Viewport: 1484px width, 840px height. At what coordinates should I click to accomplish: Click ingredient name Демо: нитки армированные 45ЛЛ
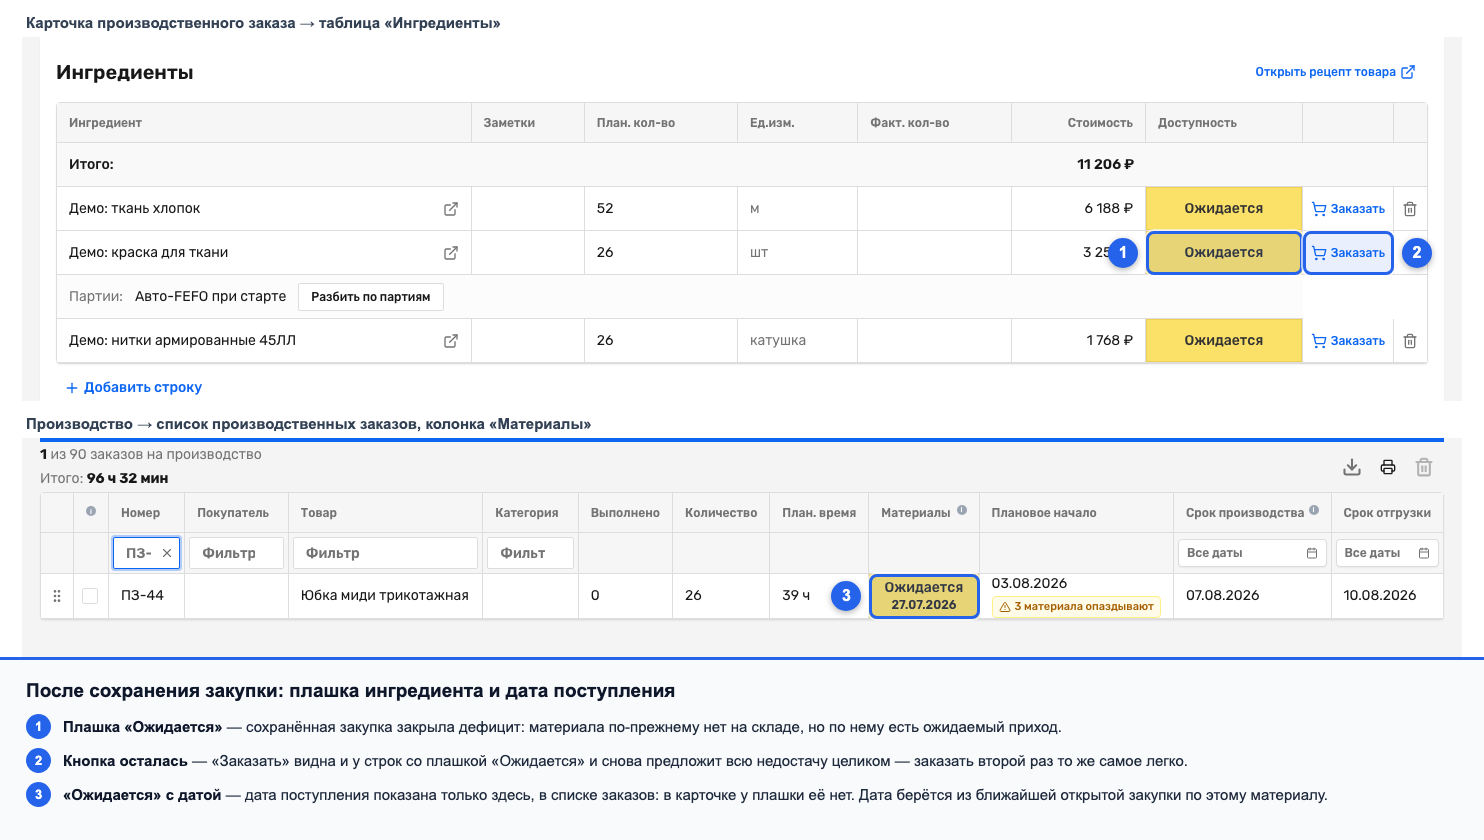[183, 341]
